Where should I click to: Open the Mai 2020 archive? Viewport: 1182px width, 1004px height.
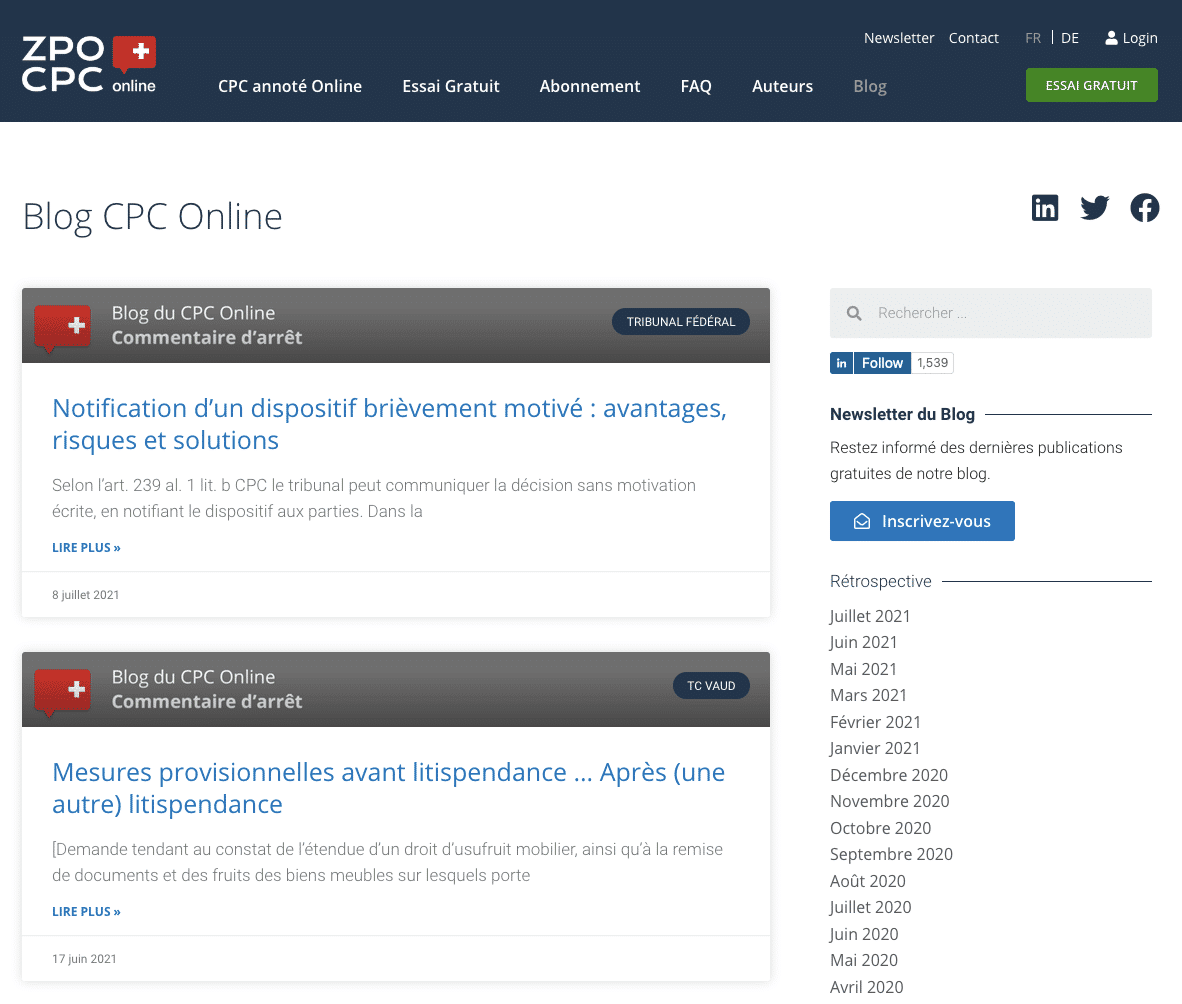tap(864, 960)
